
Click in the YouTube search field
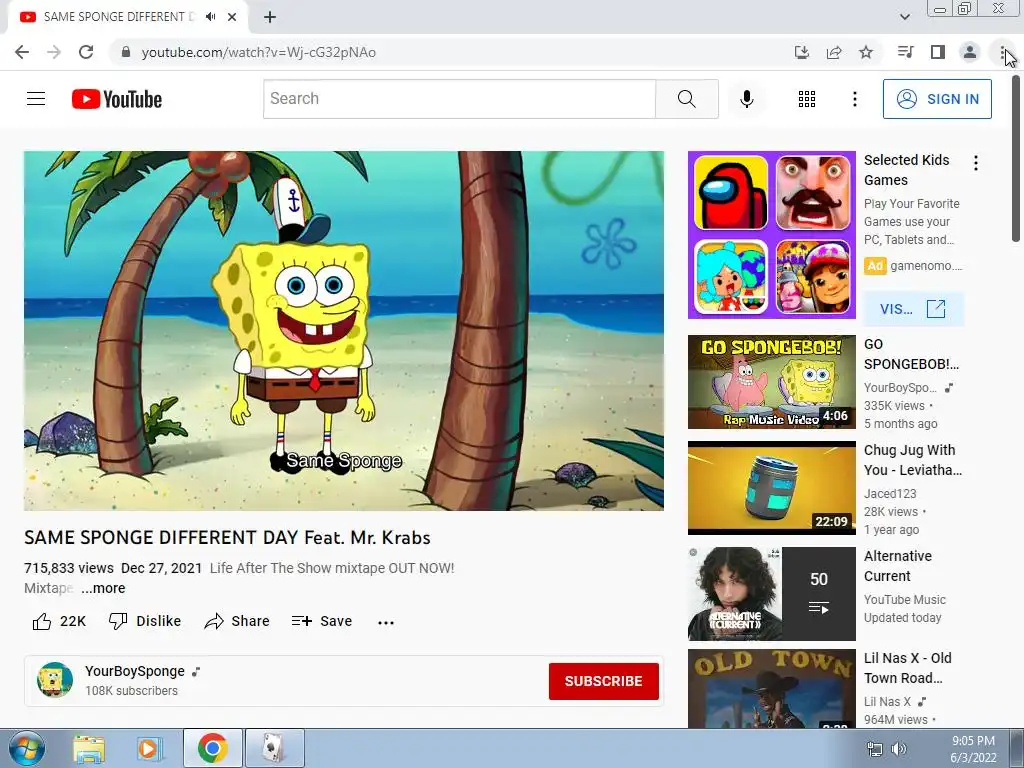(x=459, y=99)
